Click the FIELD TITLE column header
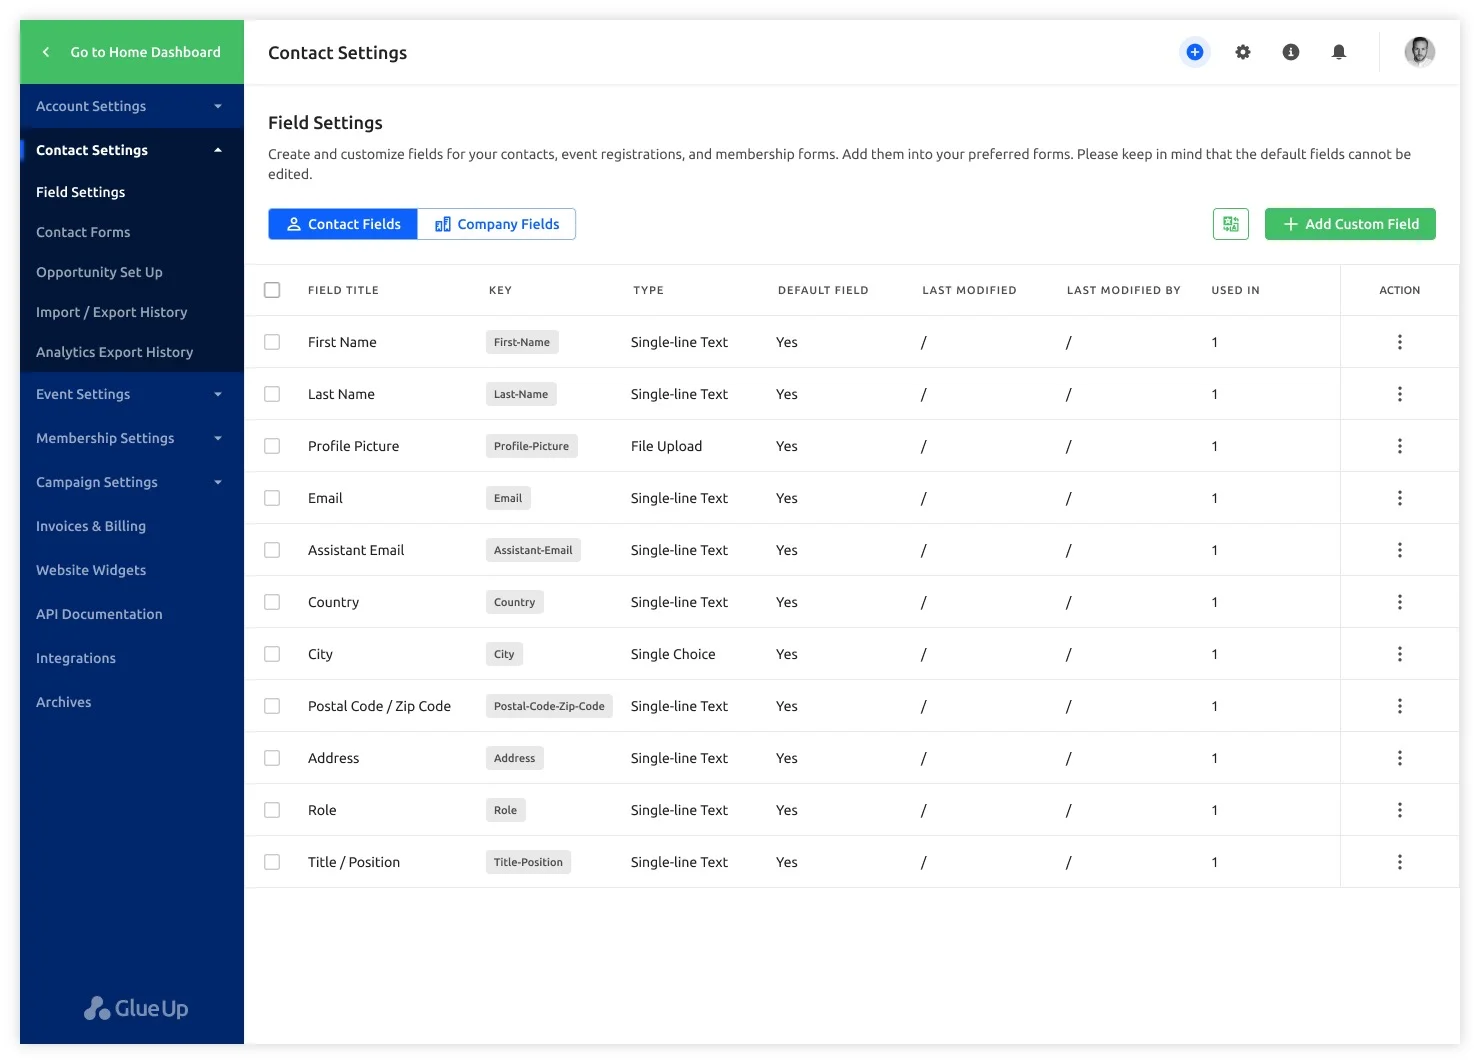Viewport: 1480px width, 1064px height. coord(343,290)
